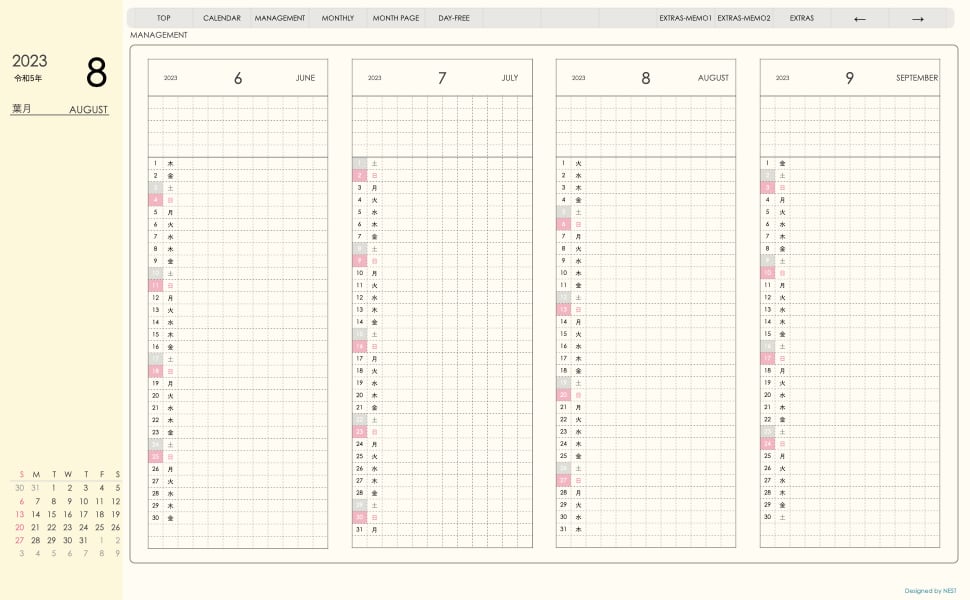
Task: Click the September 18 row
Action: (x=849, y=371)
